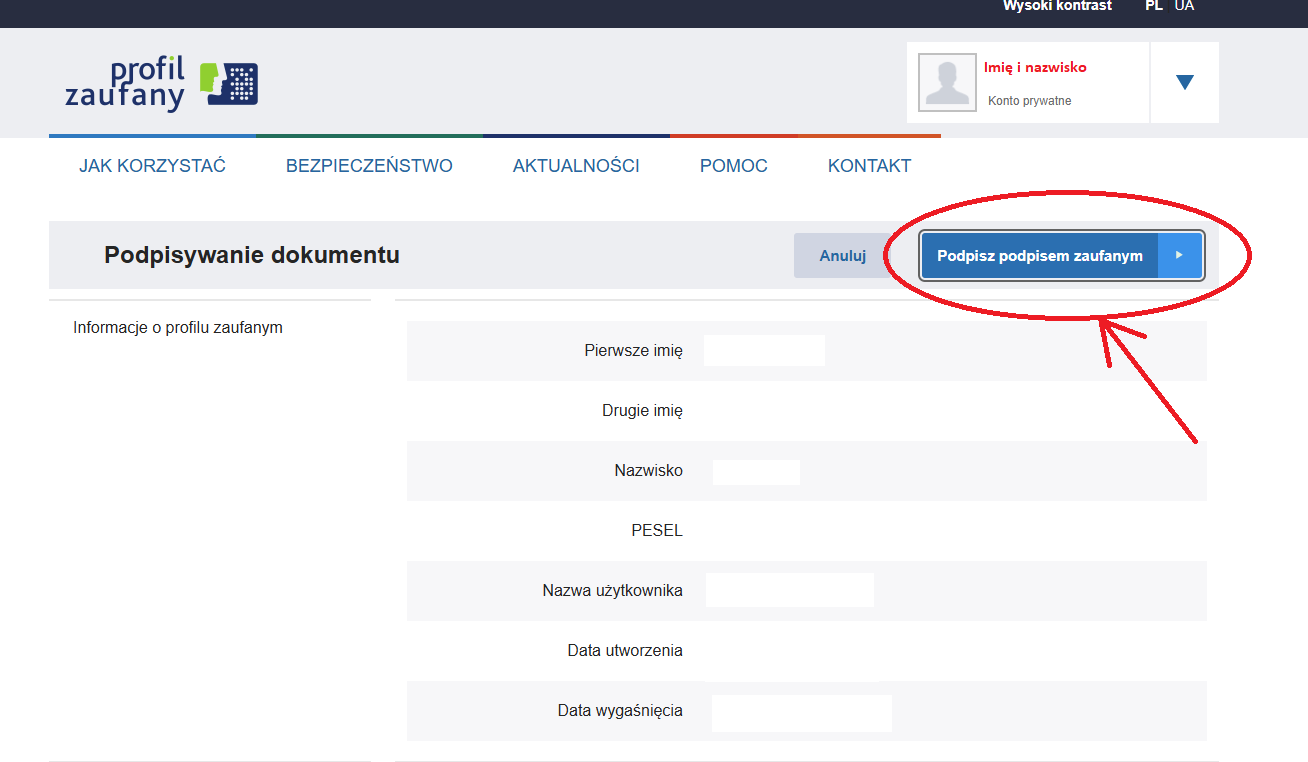Click the Drugie imię label
Viewport: 1308px width, 762px height.
coord(642,411)
